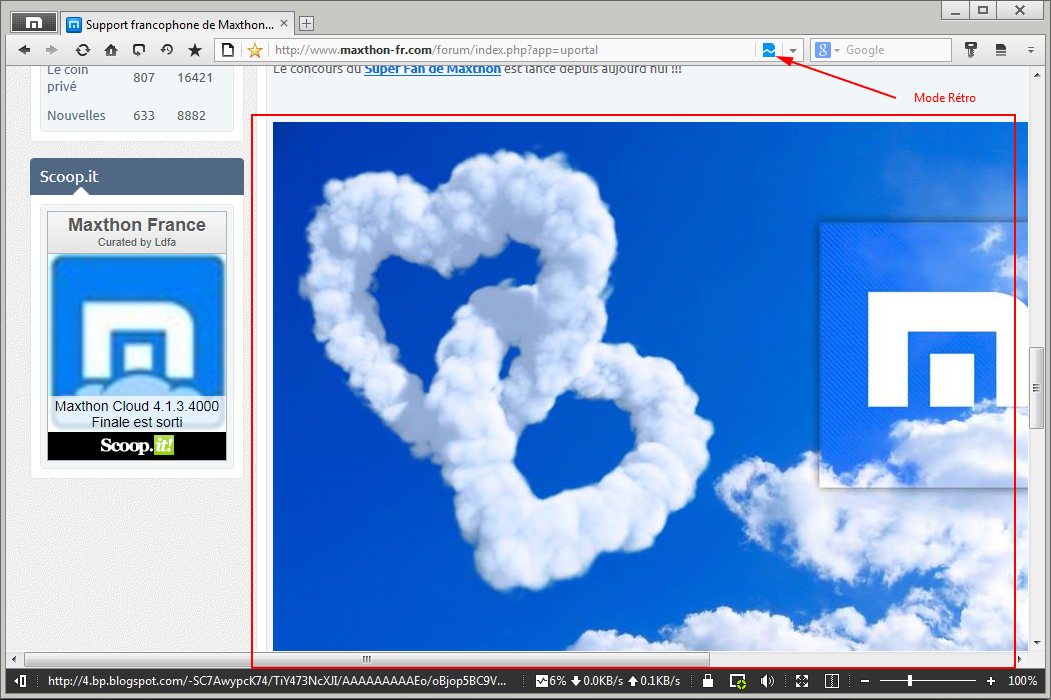Viewport: 1051px width, 700px height.
Task: Go back to previous page
Action: (24, 50)
